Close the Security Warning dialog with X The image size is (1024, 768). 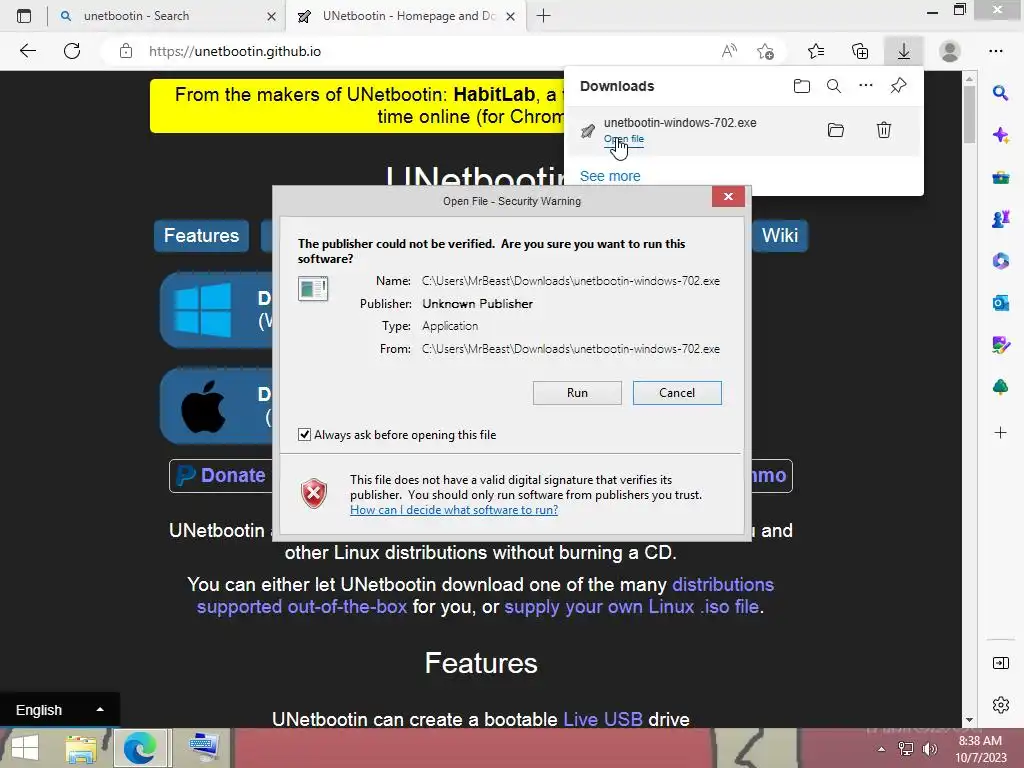pyautogui.click(x=728, y=197)
